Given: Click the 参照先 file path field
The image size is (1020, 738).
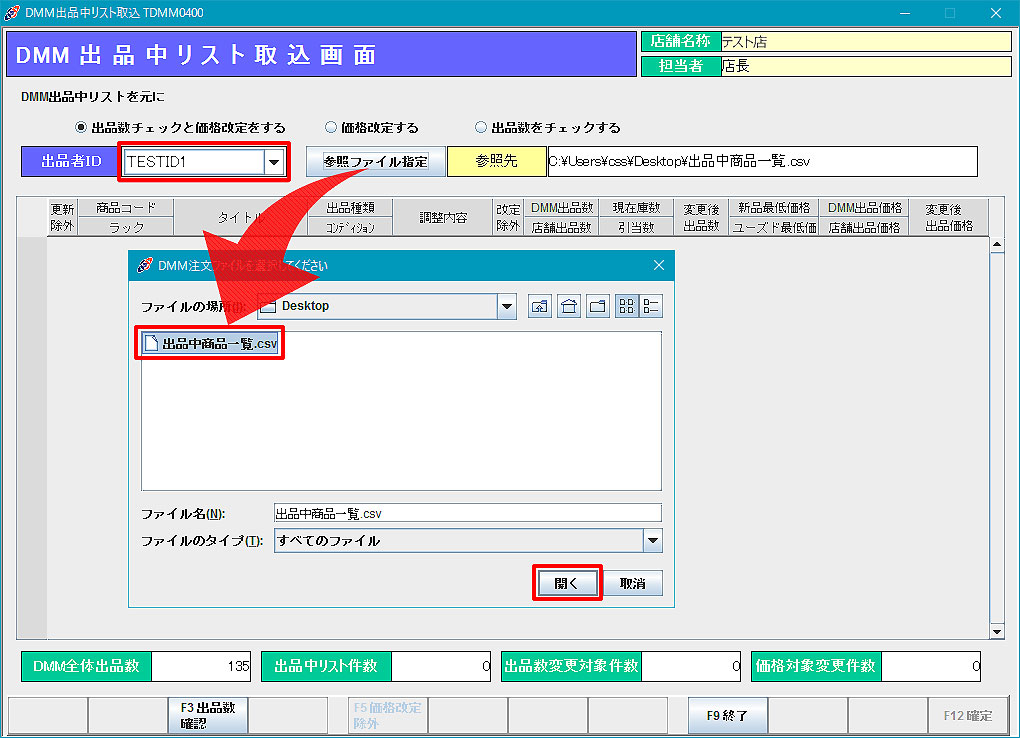Looking at the screenshot, I should tap(762, 161).
